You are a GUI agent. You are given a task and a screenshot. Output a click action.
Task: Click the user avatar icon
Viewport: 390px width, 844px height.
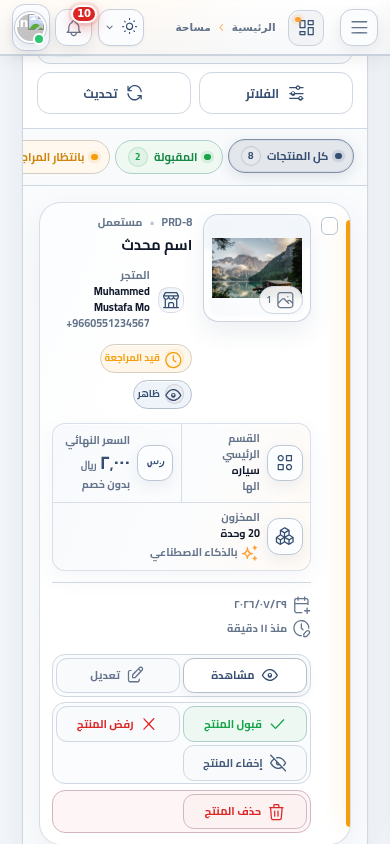click(31, 27)
